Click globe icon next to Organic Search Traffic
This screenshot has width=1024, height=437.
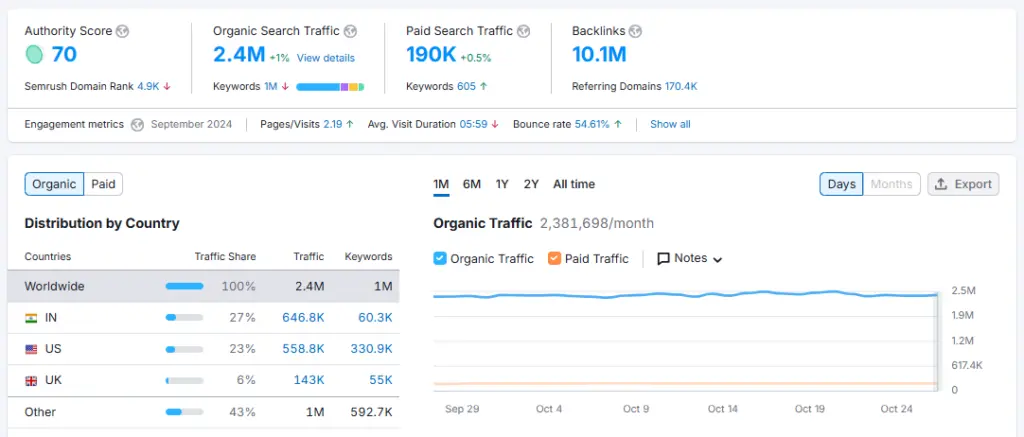(350, 32)
